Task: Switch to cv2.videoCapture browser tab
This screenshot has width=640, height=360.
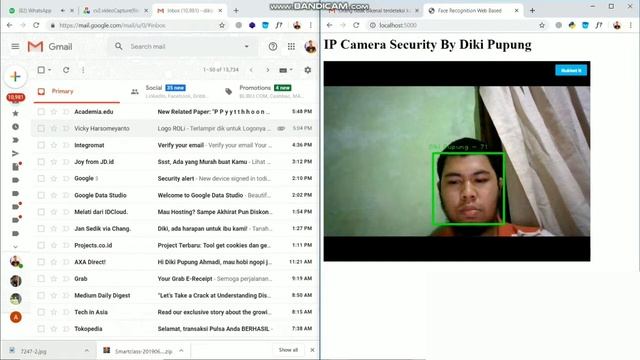Action: pos(116,11)
